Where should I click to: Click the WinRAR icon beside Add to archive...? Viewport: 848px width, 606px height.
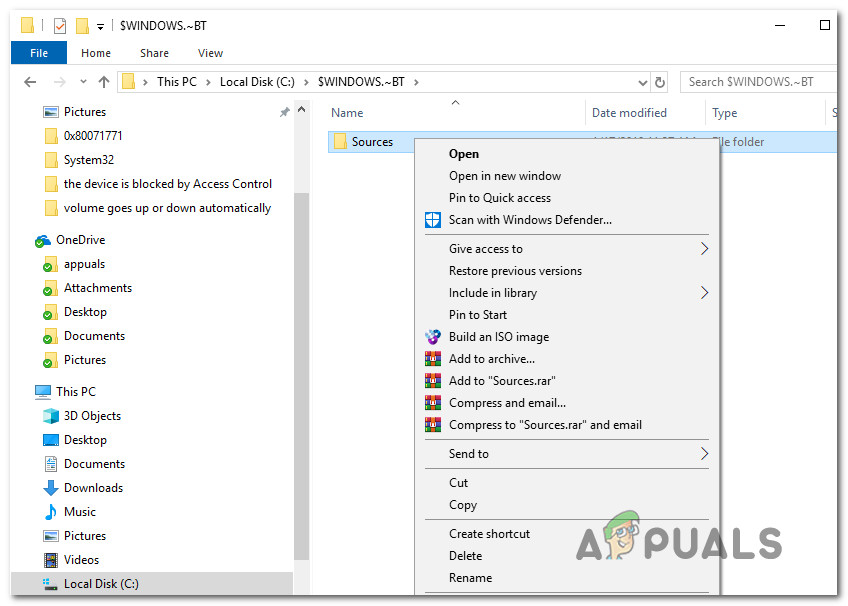tap(433, 359)
